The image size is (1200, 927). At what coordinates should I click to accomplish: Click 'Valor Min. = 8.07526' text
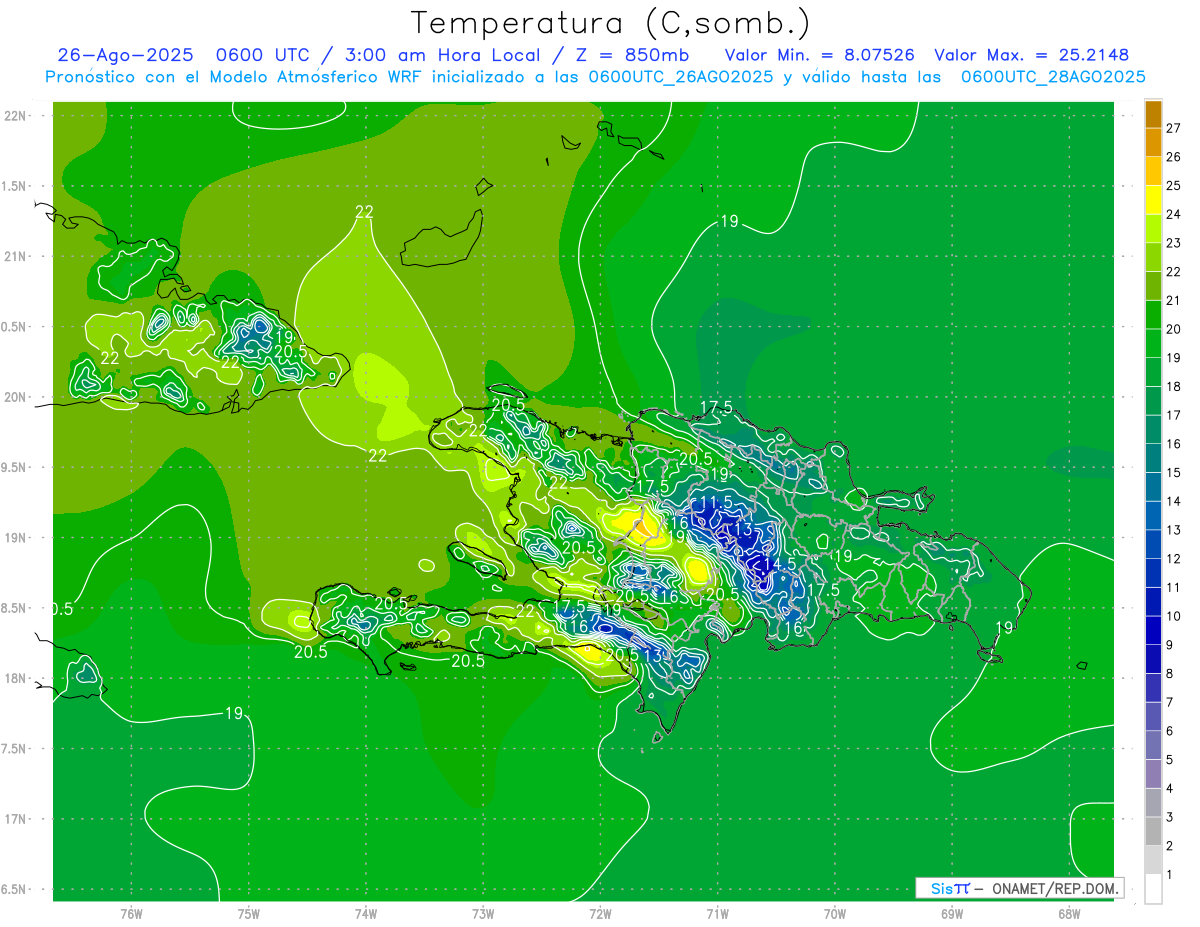point(819,55)
